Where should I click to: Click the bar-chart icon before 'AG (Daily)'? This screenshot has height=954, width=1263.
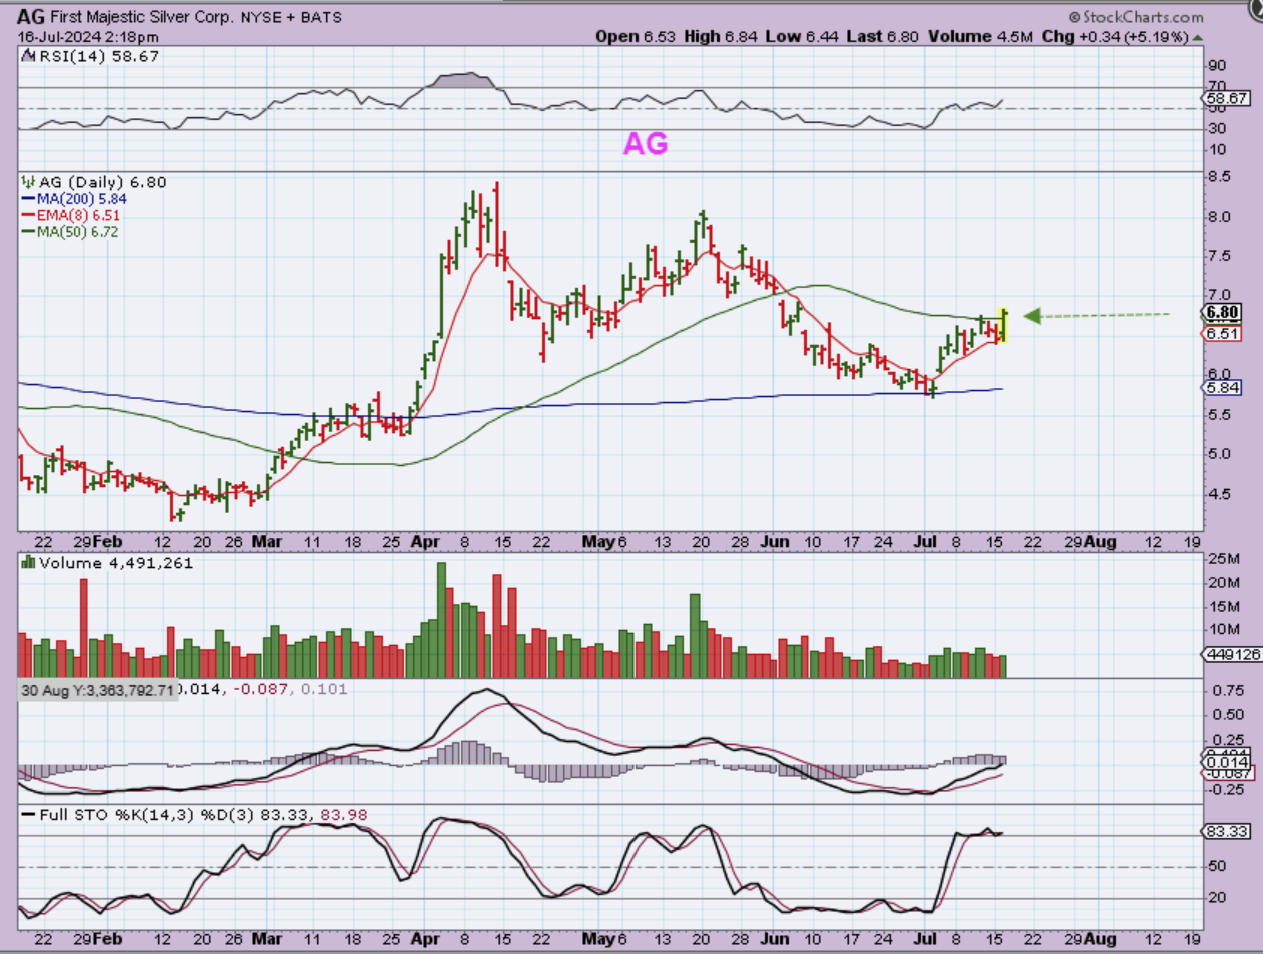point(28,182)
